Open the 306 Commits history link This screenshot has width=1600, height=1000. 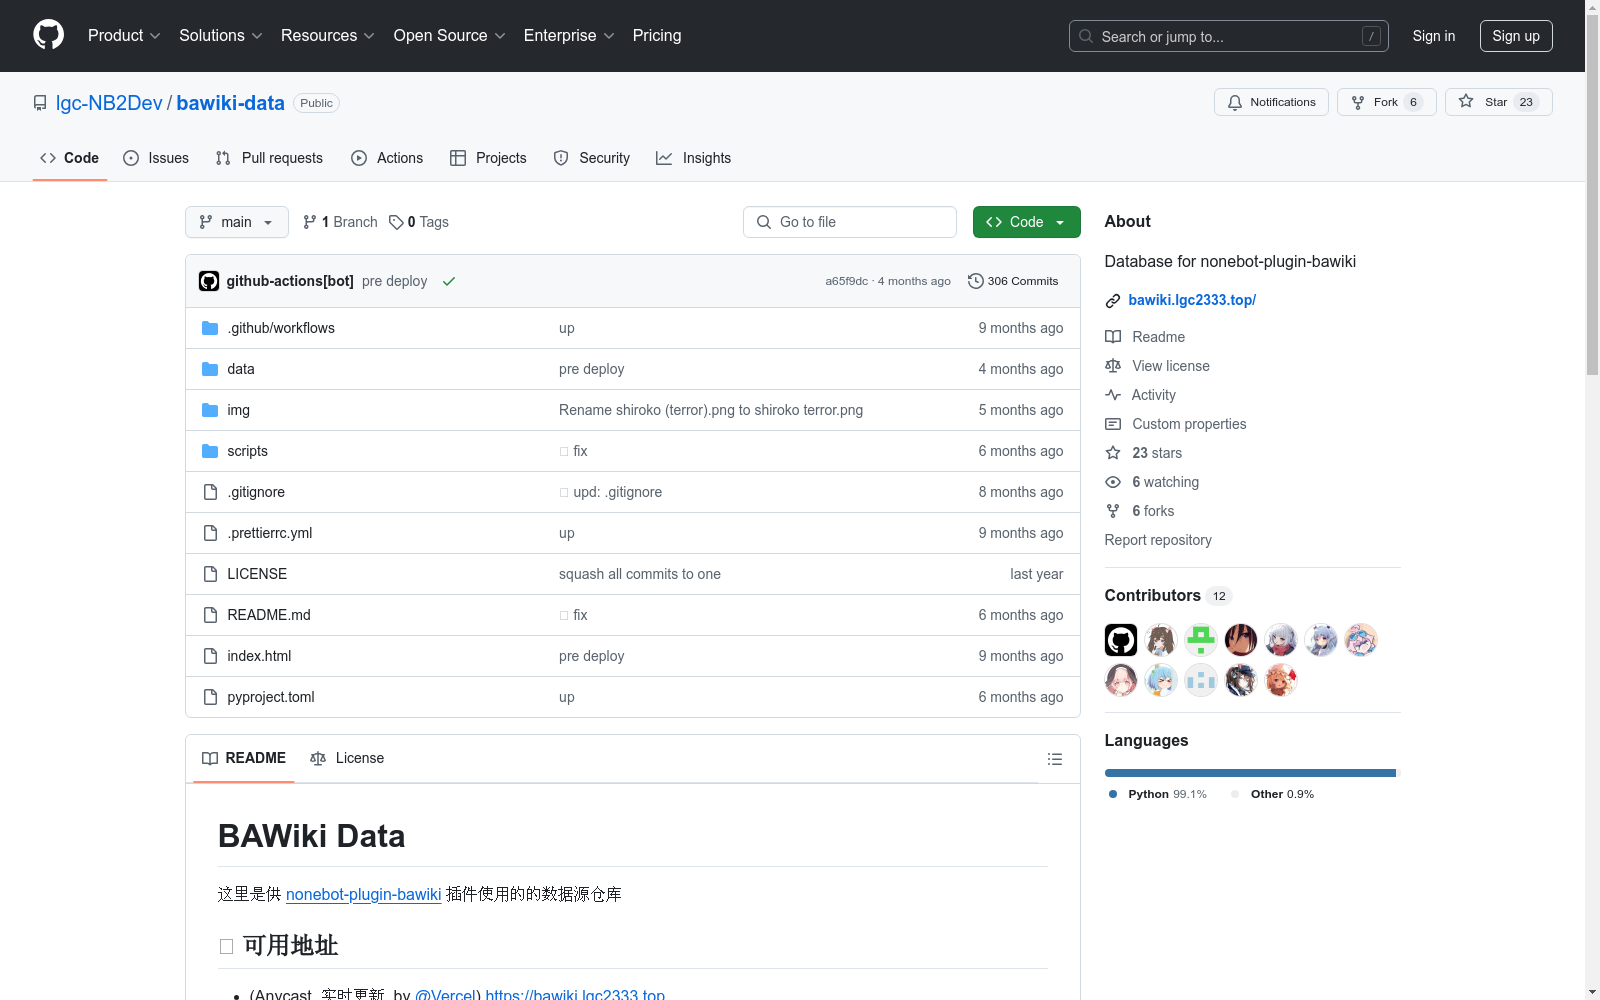pyautogui.click(x=1013, y=281)
